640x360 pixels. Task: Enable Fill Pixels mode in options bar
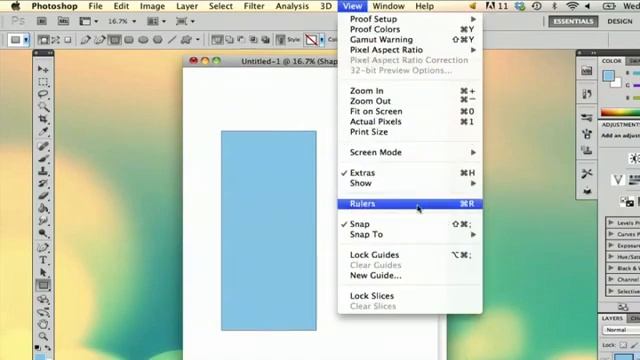[68, 40]
